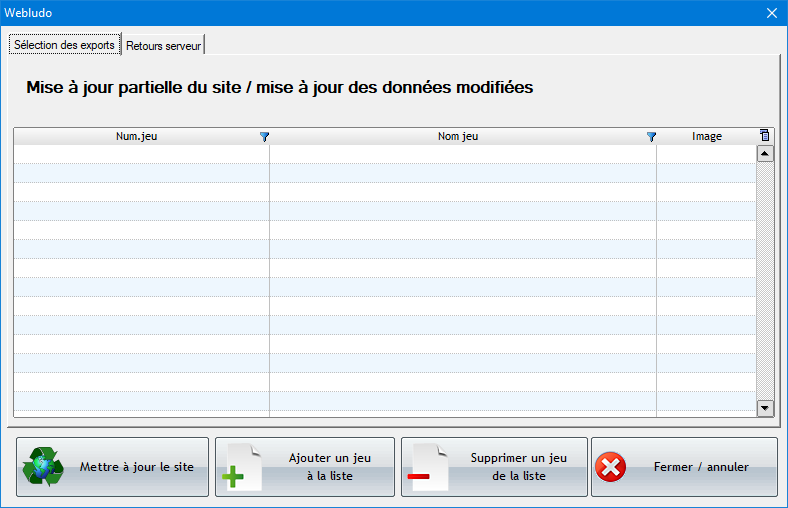The height and width of the screenshot is (508, 788).
Task: Open the Num.jeu column filter icon
Action: tap(264, 137)
